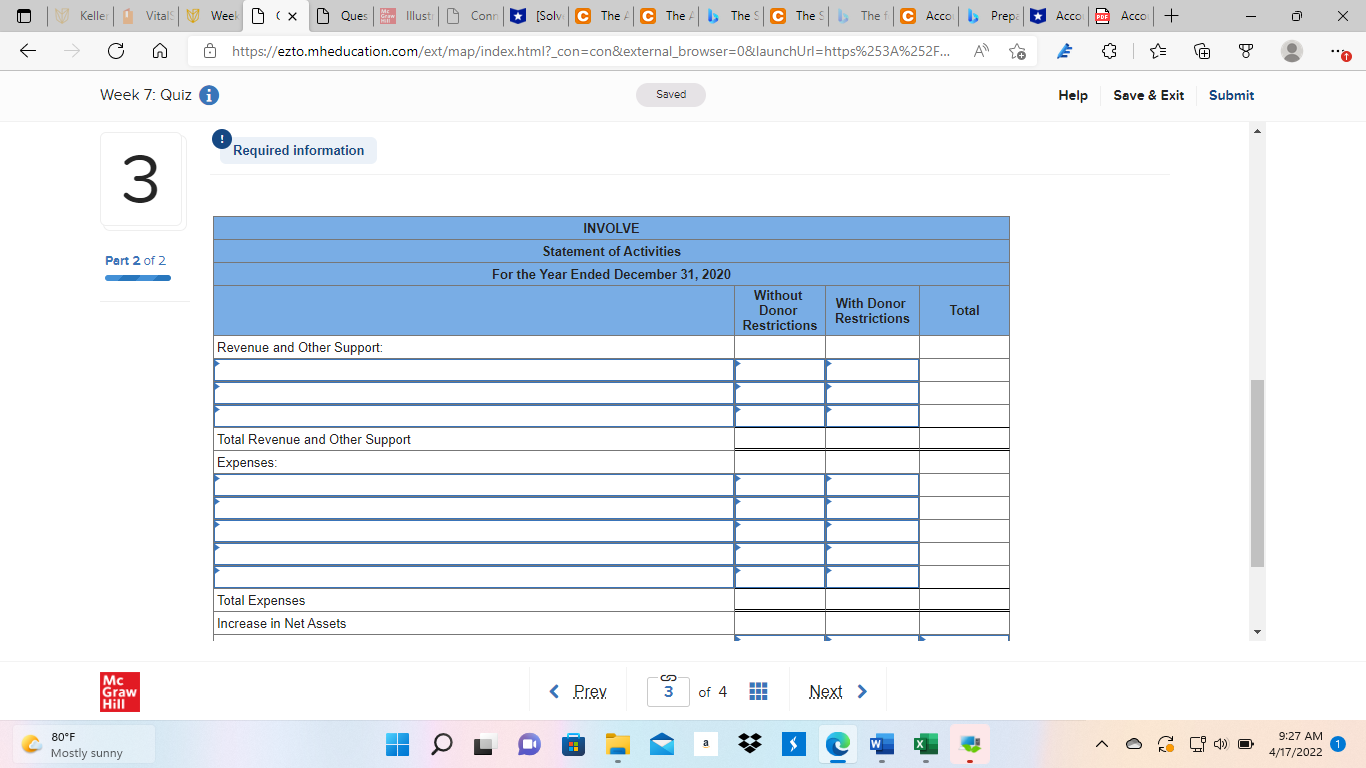Open the third account dropdown under Revenue and Other Support
The width and height of the screenshot is (1366, 768).
(x=474, y=416)
